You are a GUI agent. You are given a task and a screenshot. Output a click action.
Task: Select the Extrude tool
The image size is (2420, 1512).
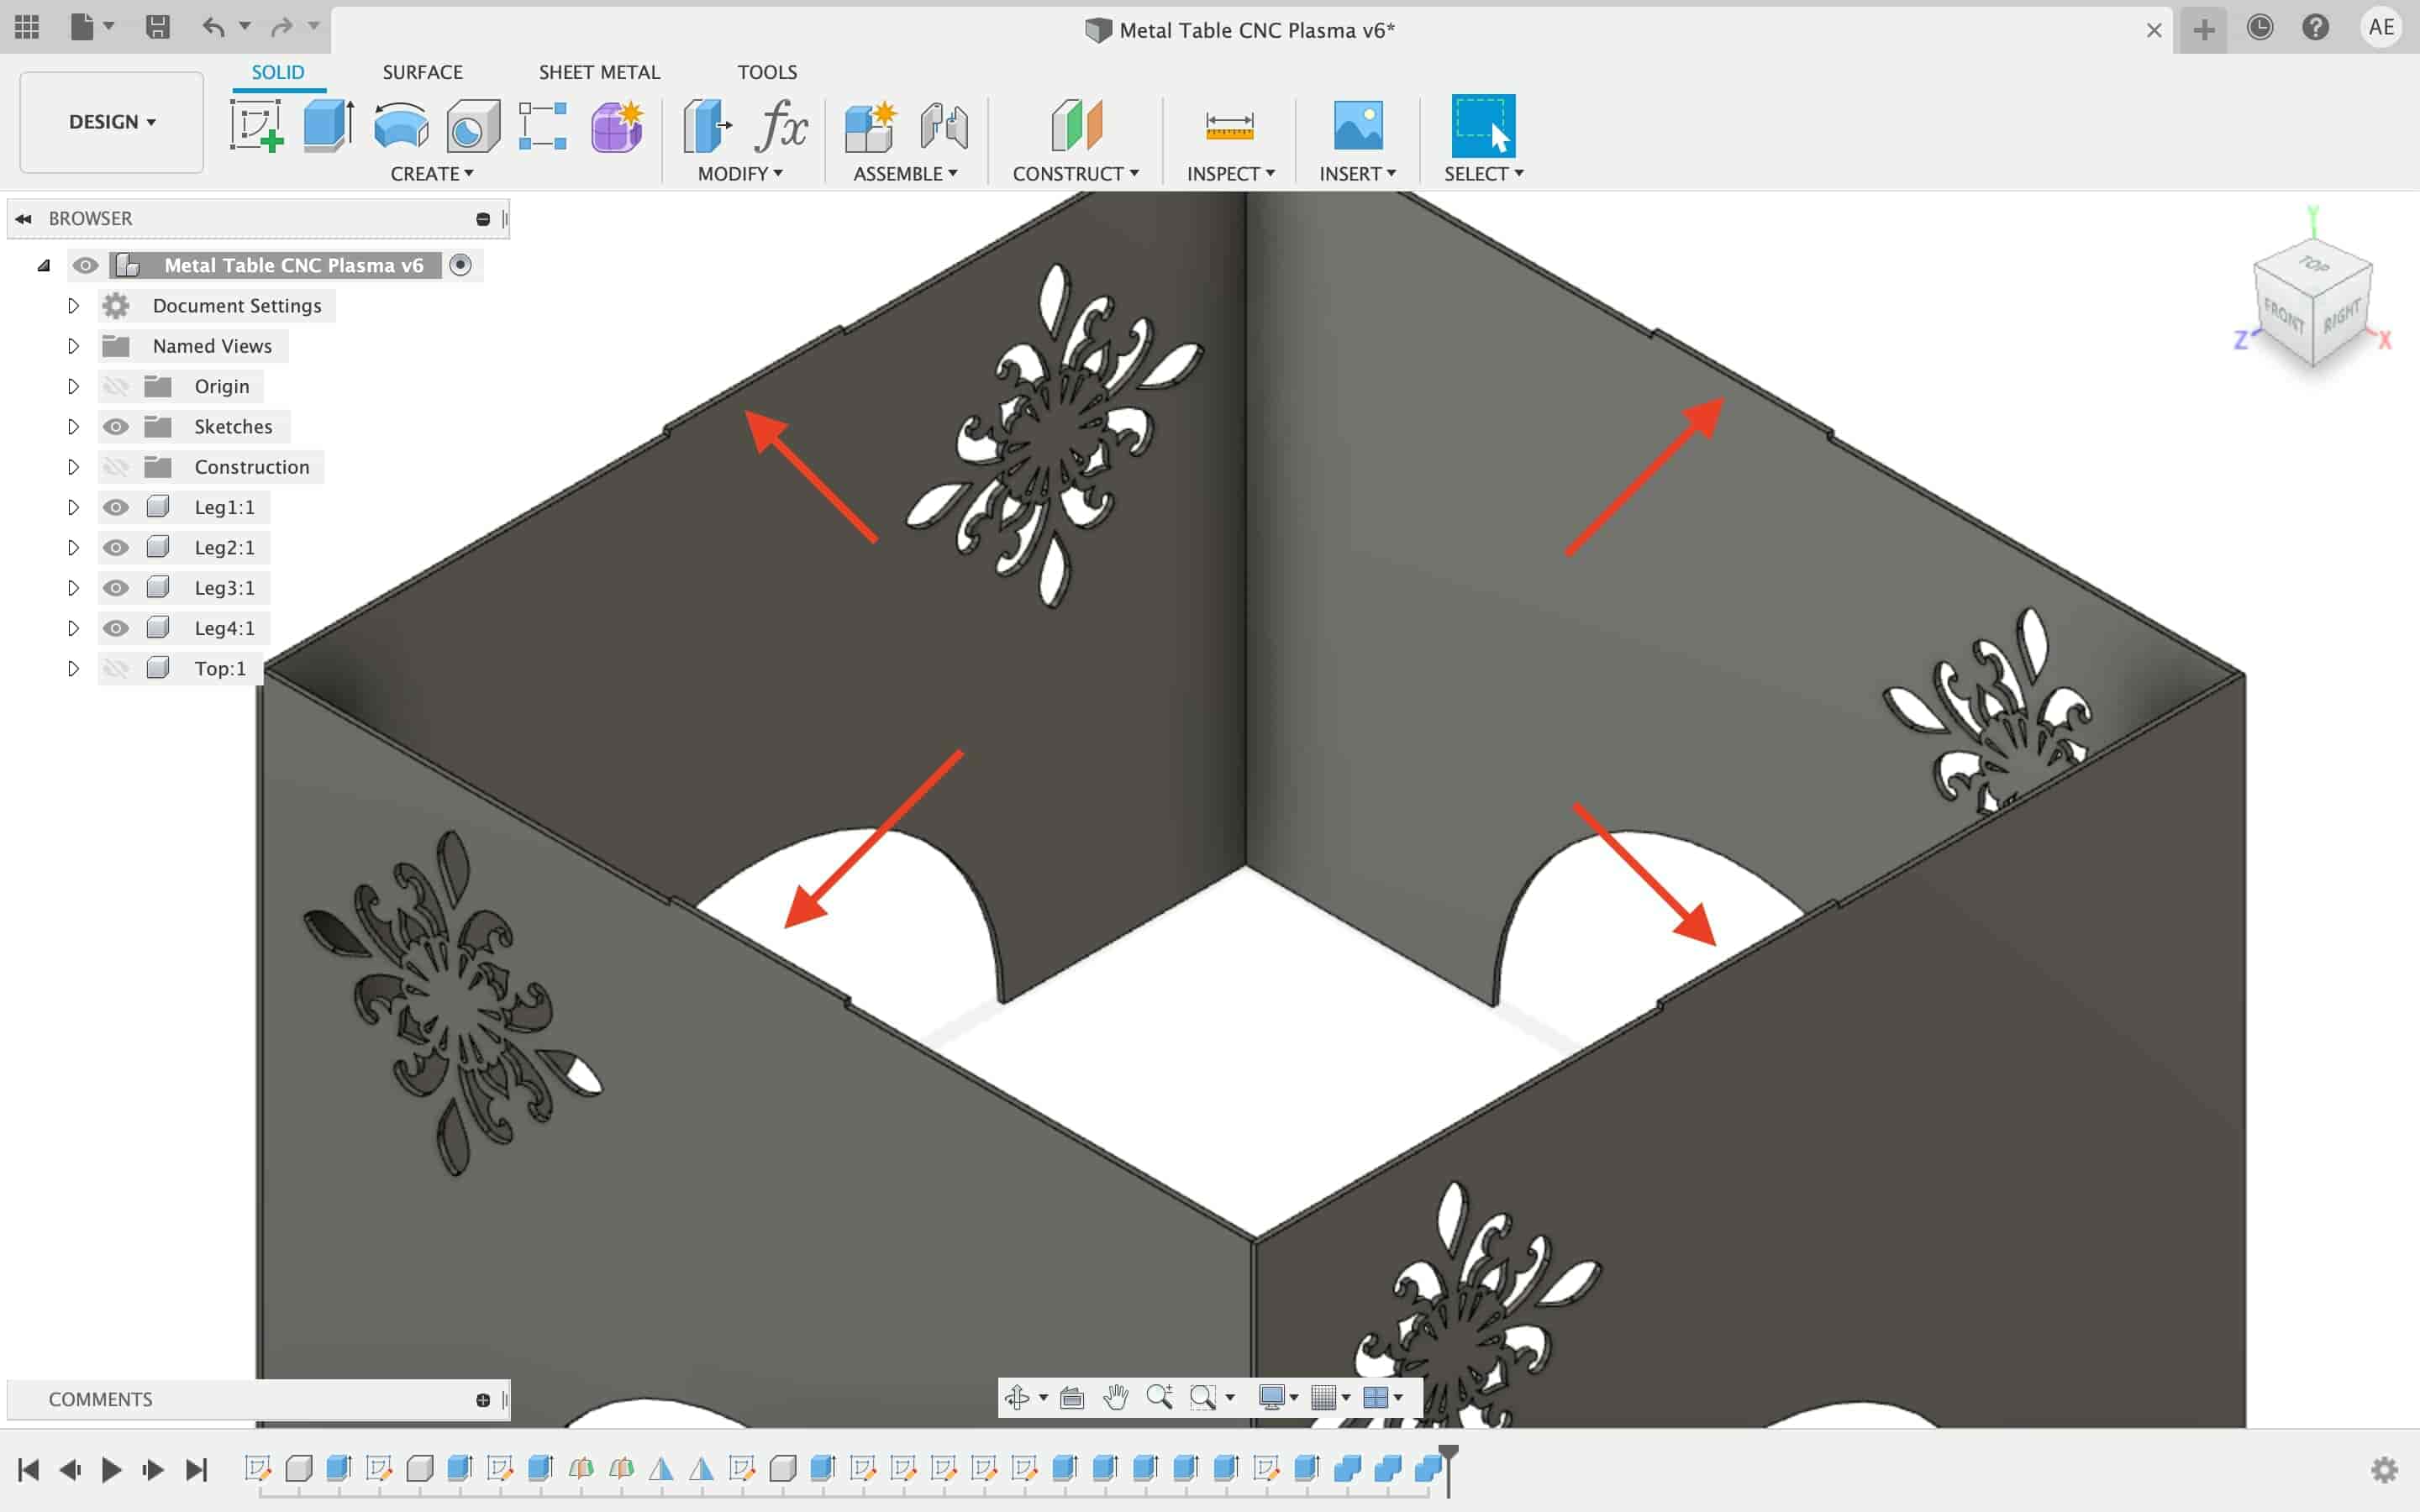[329, 126]
